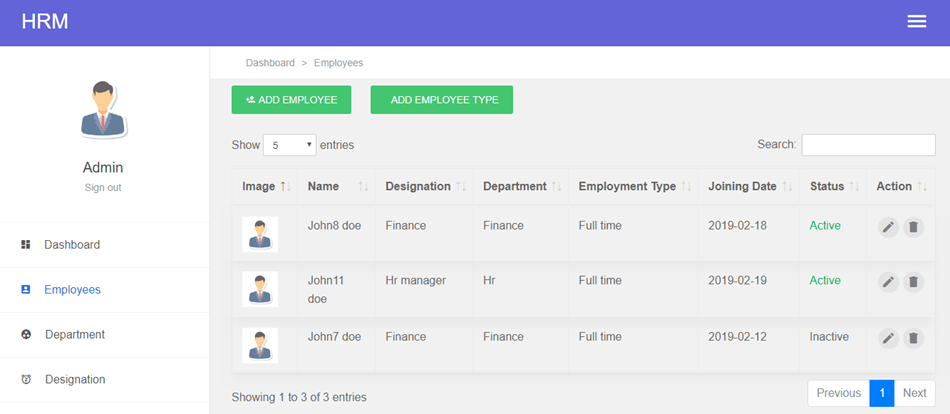
Task: Sort by Name column arrows
Action: (364, 187)
